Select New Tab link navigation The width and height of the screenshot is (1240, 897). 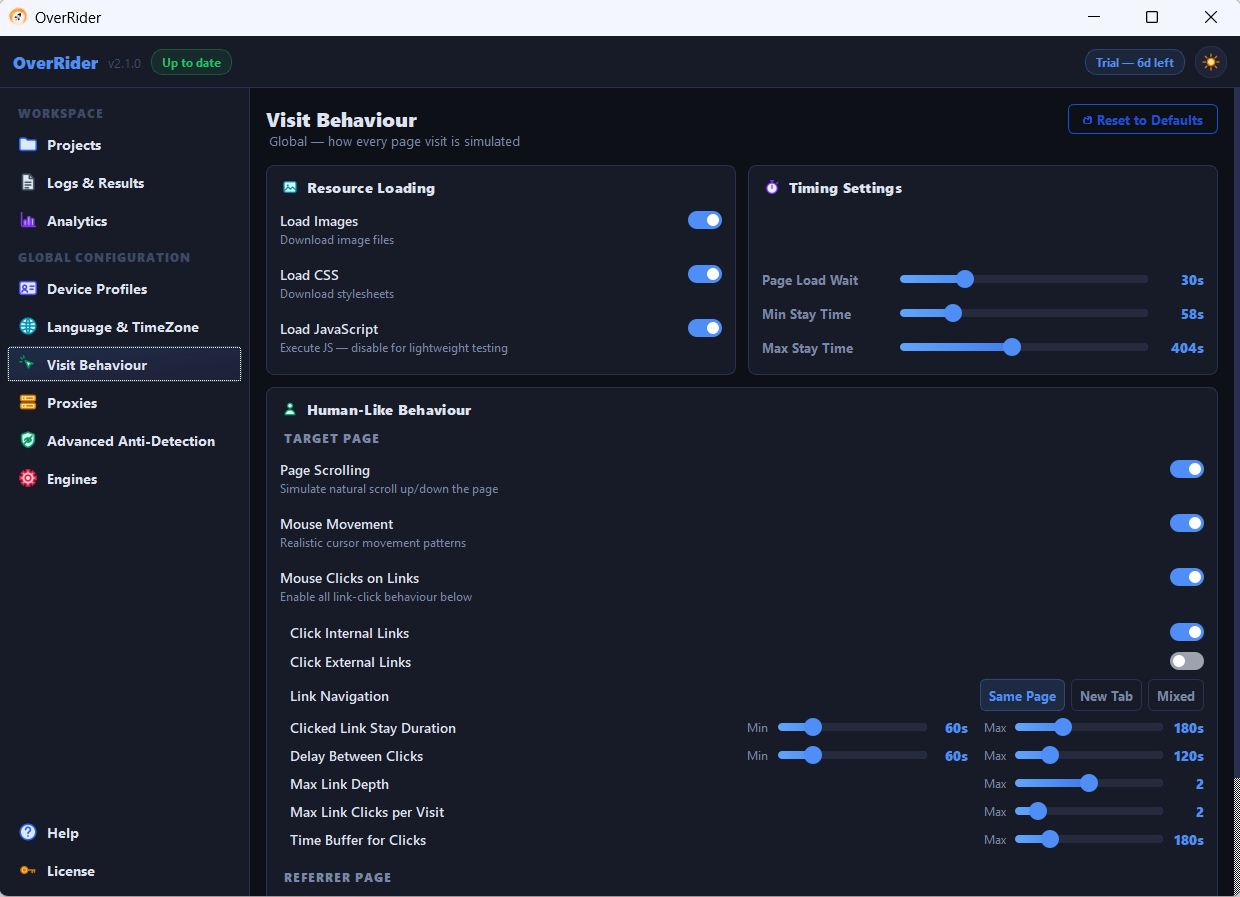pyautogui.click(x=1106, y=696)
